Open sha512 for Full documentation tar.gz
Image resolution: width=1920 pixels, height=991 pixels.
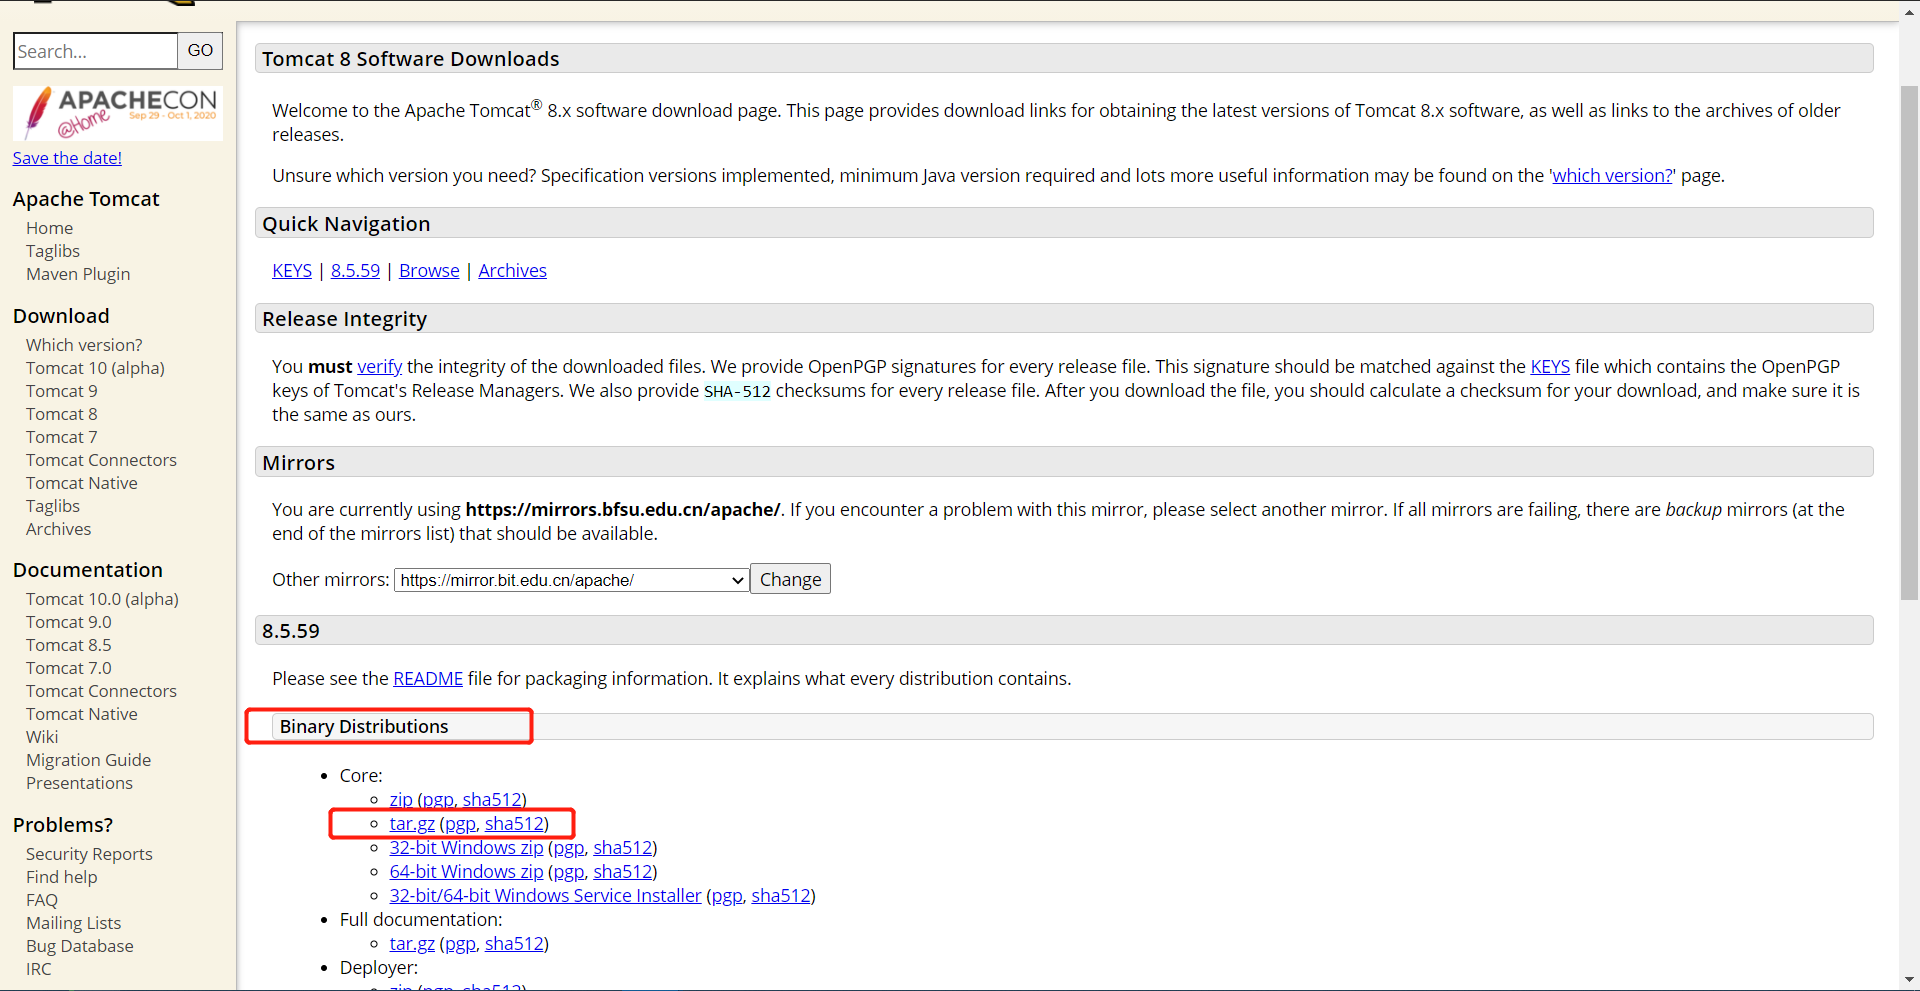point(514,944)
